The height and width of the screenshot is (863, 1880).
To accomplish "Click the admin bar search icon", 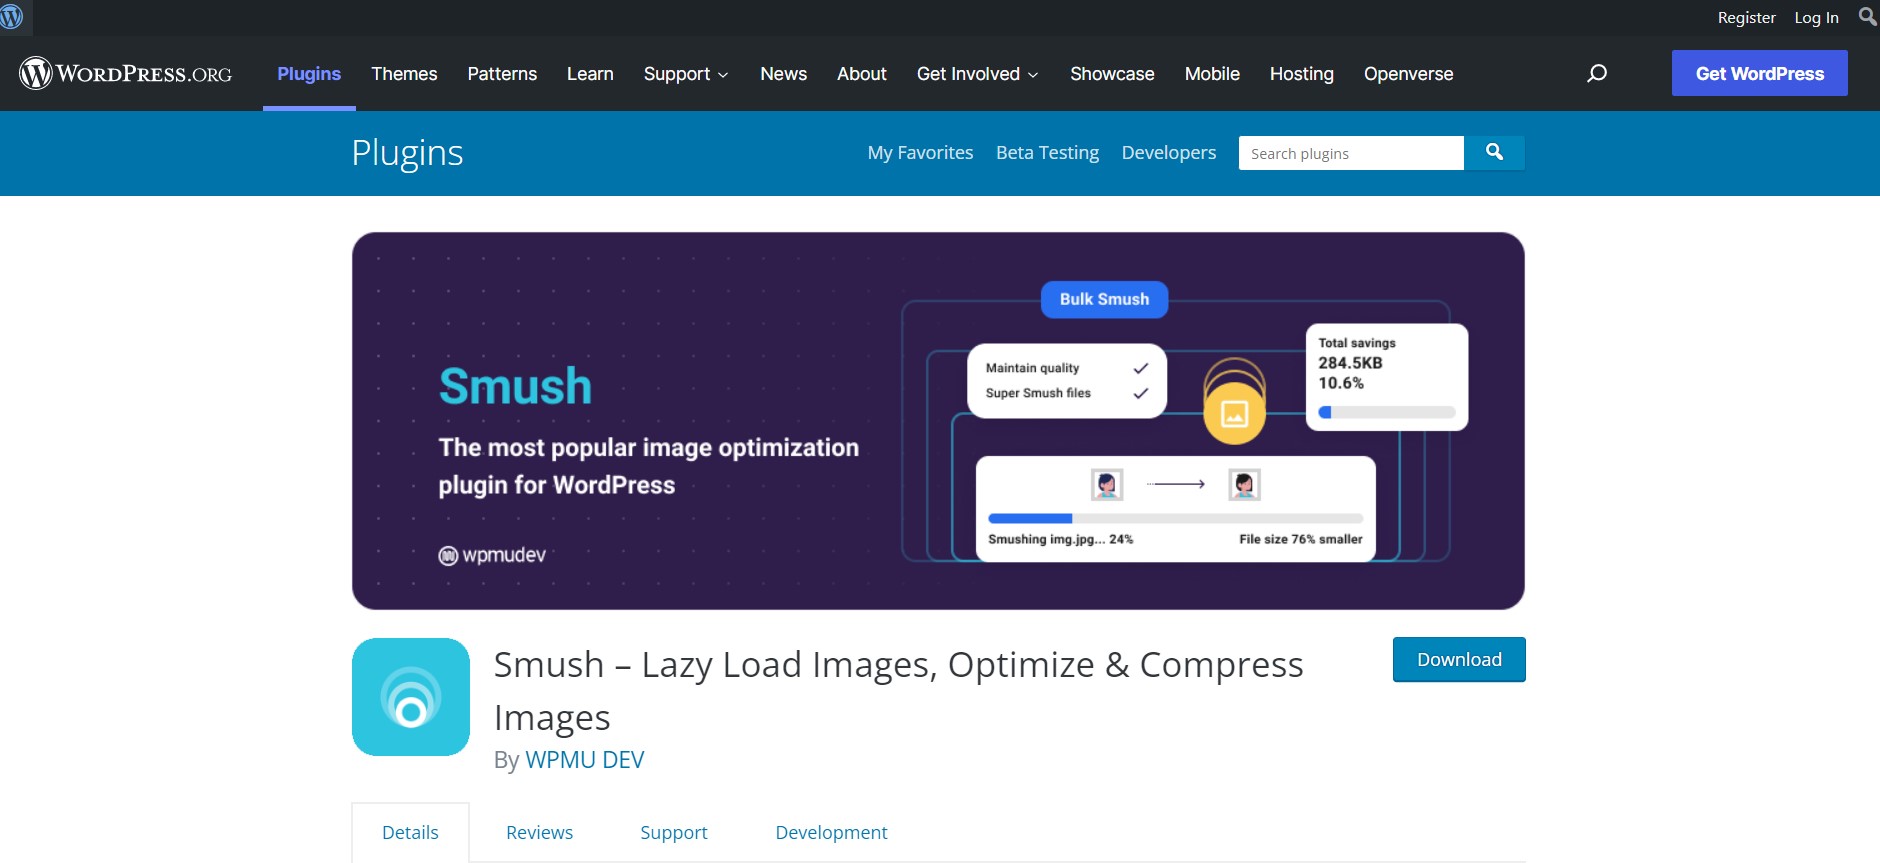I will [1866, 17].
